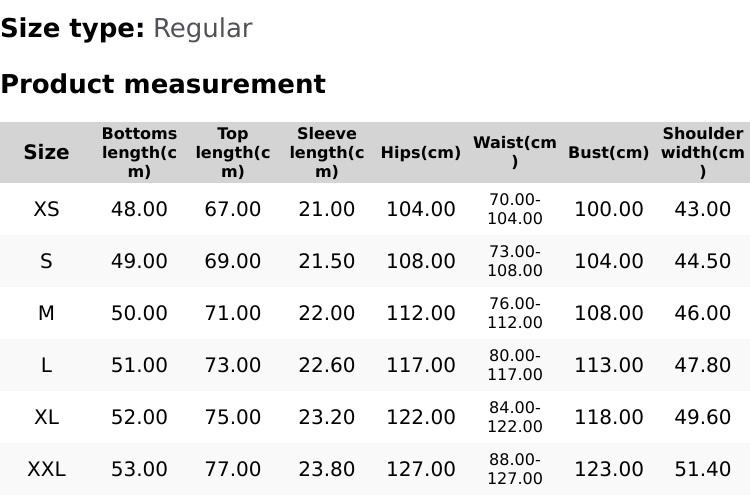Select the Bust(cm) column header

click(609, 153)
